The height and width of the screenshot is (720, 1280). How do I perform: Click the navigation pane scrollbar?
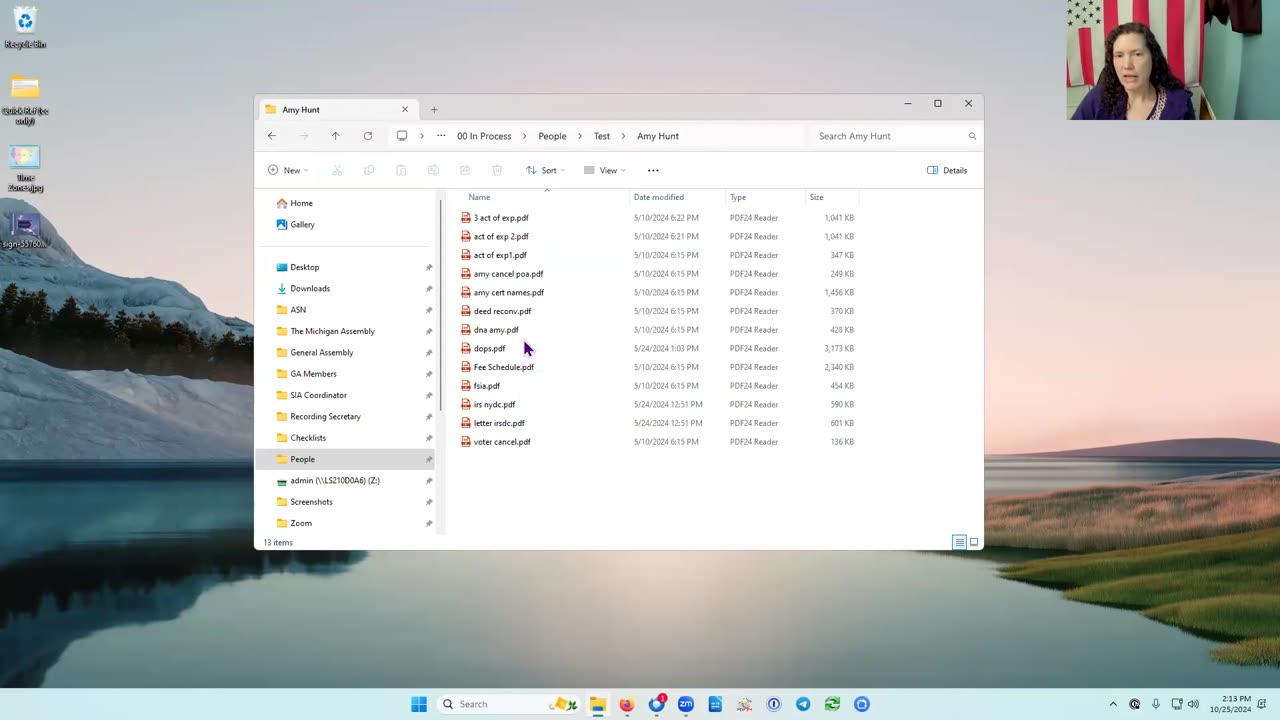pos(440,305)
